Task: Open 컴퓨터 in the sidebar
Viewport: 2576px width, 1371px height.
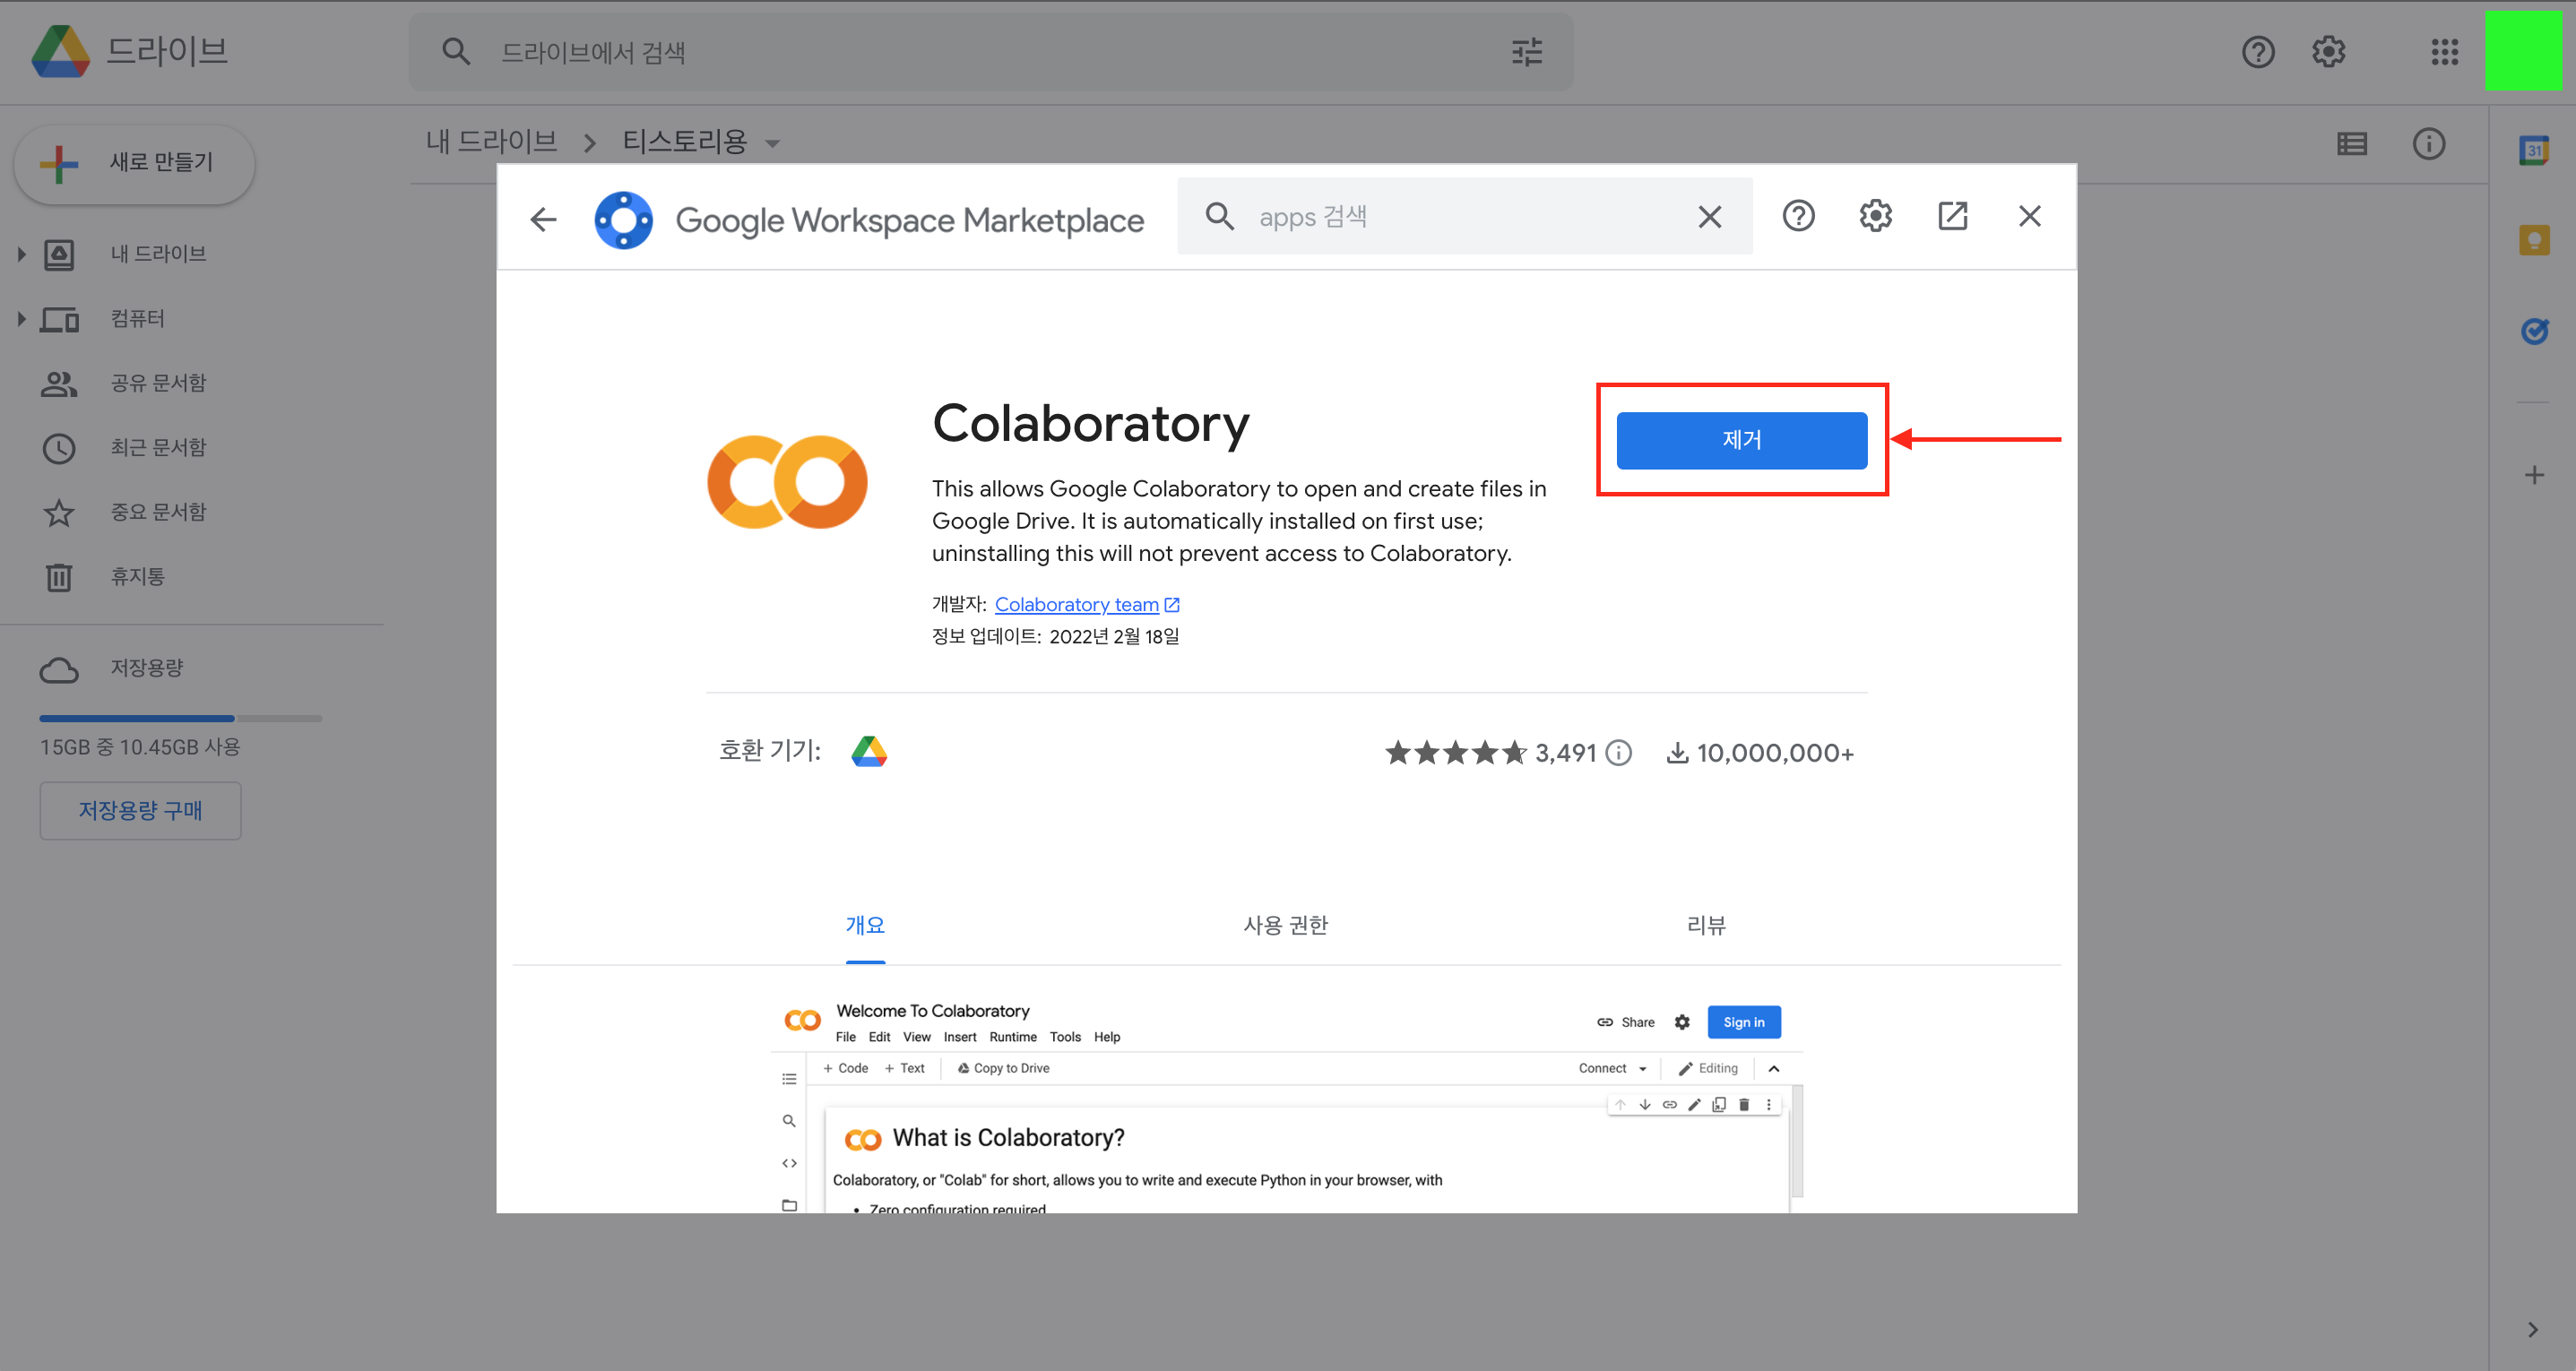Action: [137, 319]
